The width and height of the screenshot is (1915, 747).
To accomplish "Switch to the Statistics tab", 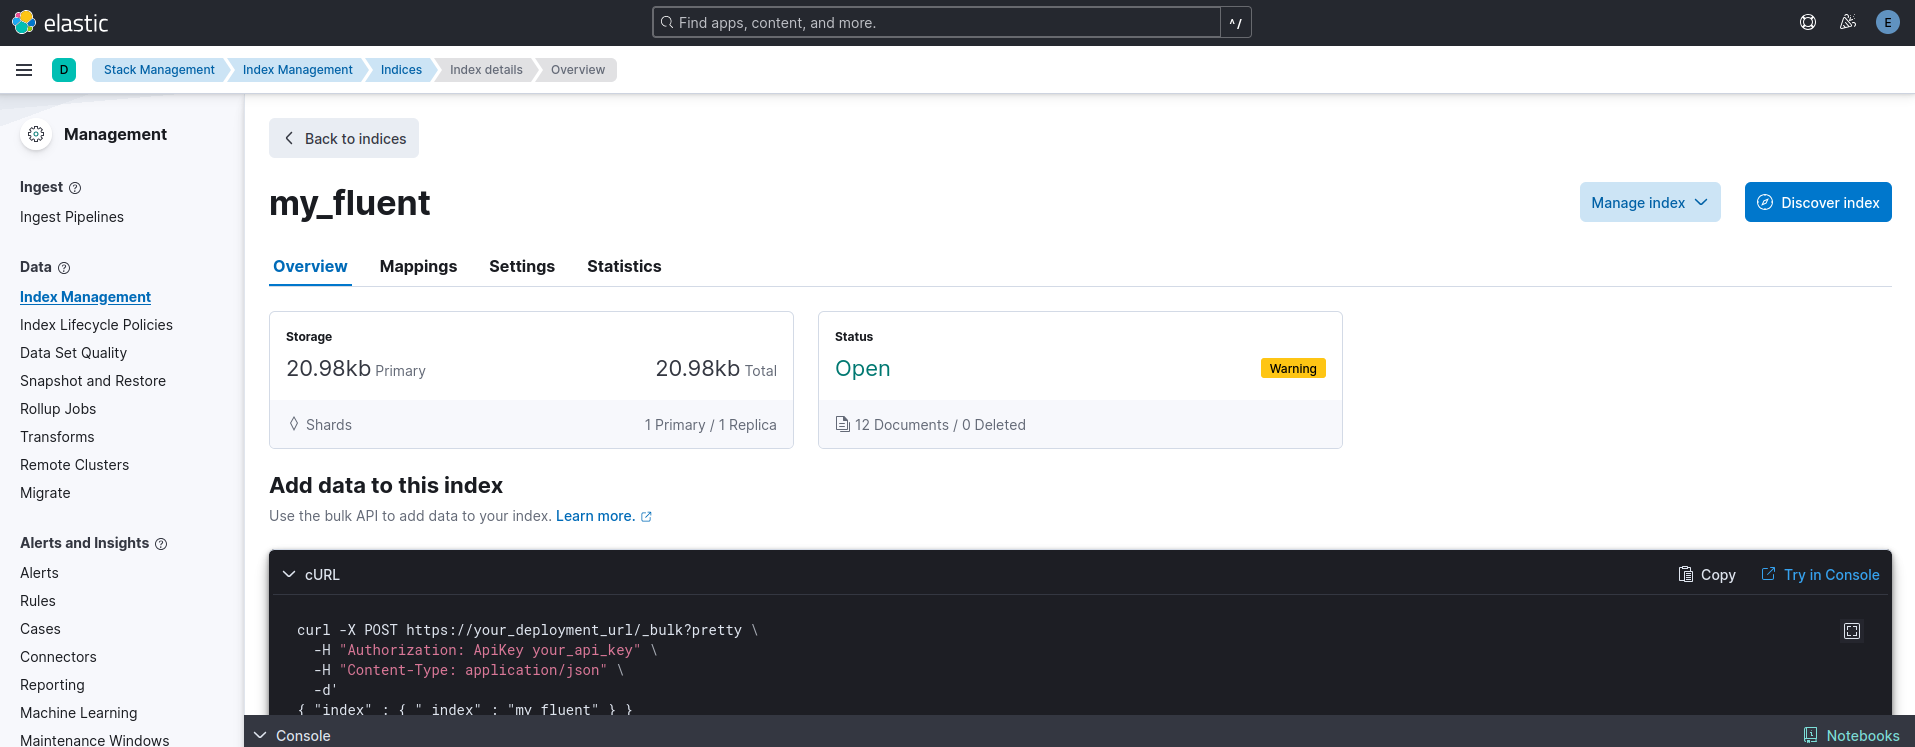I will click(x=624, y=266).
